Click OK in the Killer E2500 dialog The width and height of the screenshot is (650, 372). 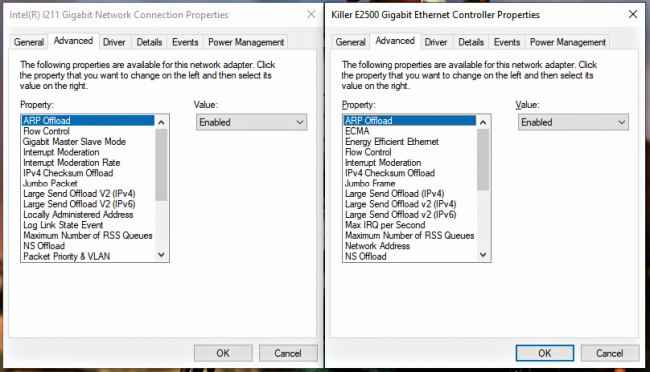pyautogui.click(x=545, y=353)
